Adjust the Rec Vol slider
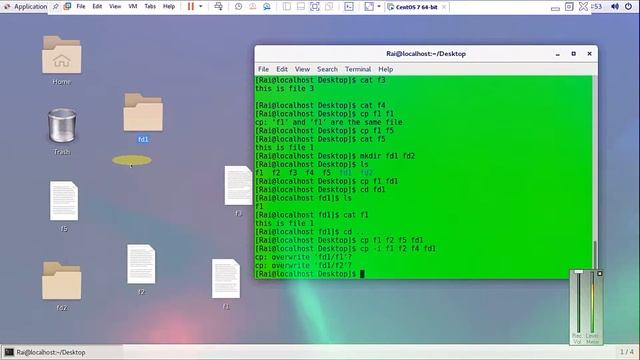The image size is (640, 360). click(578, 302)
